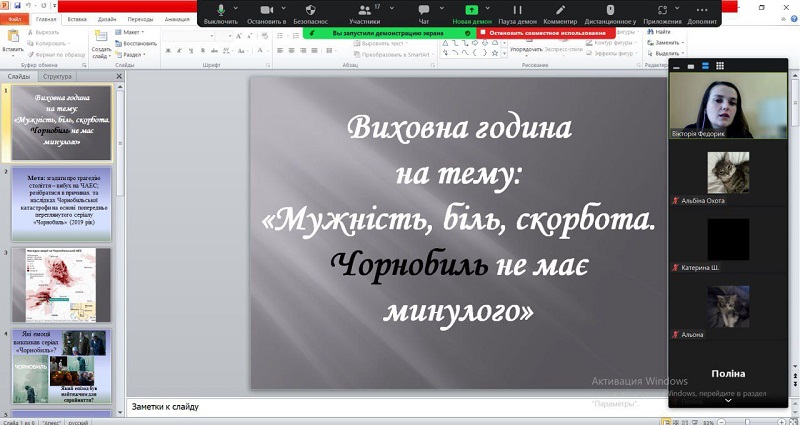This screenshot has width=800, height=425.
Task: Open the Zoom chat panel
Action: pos(424,9)
